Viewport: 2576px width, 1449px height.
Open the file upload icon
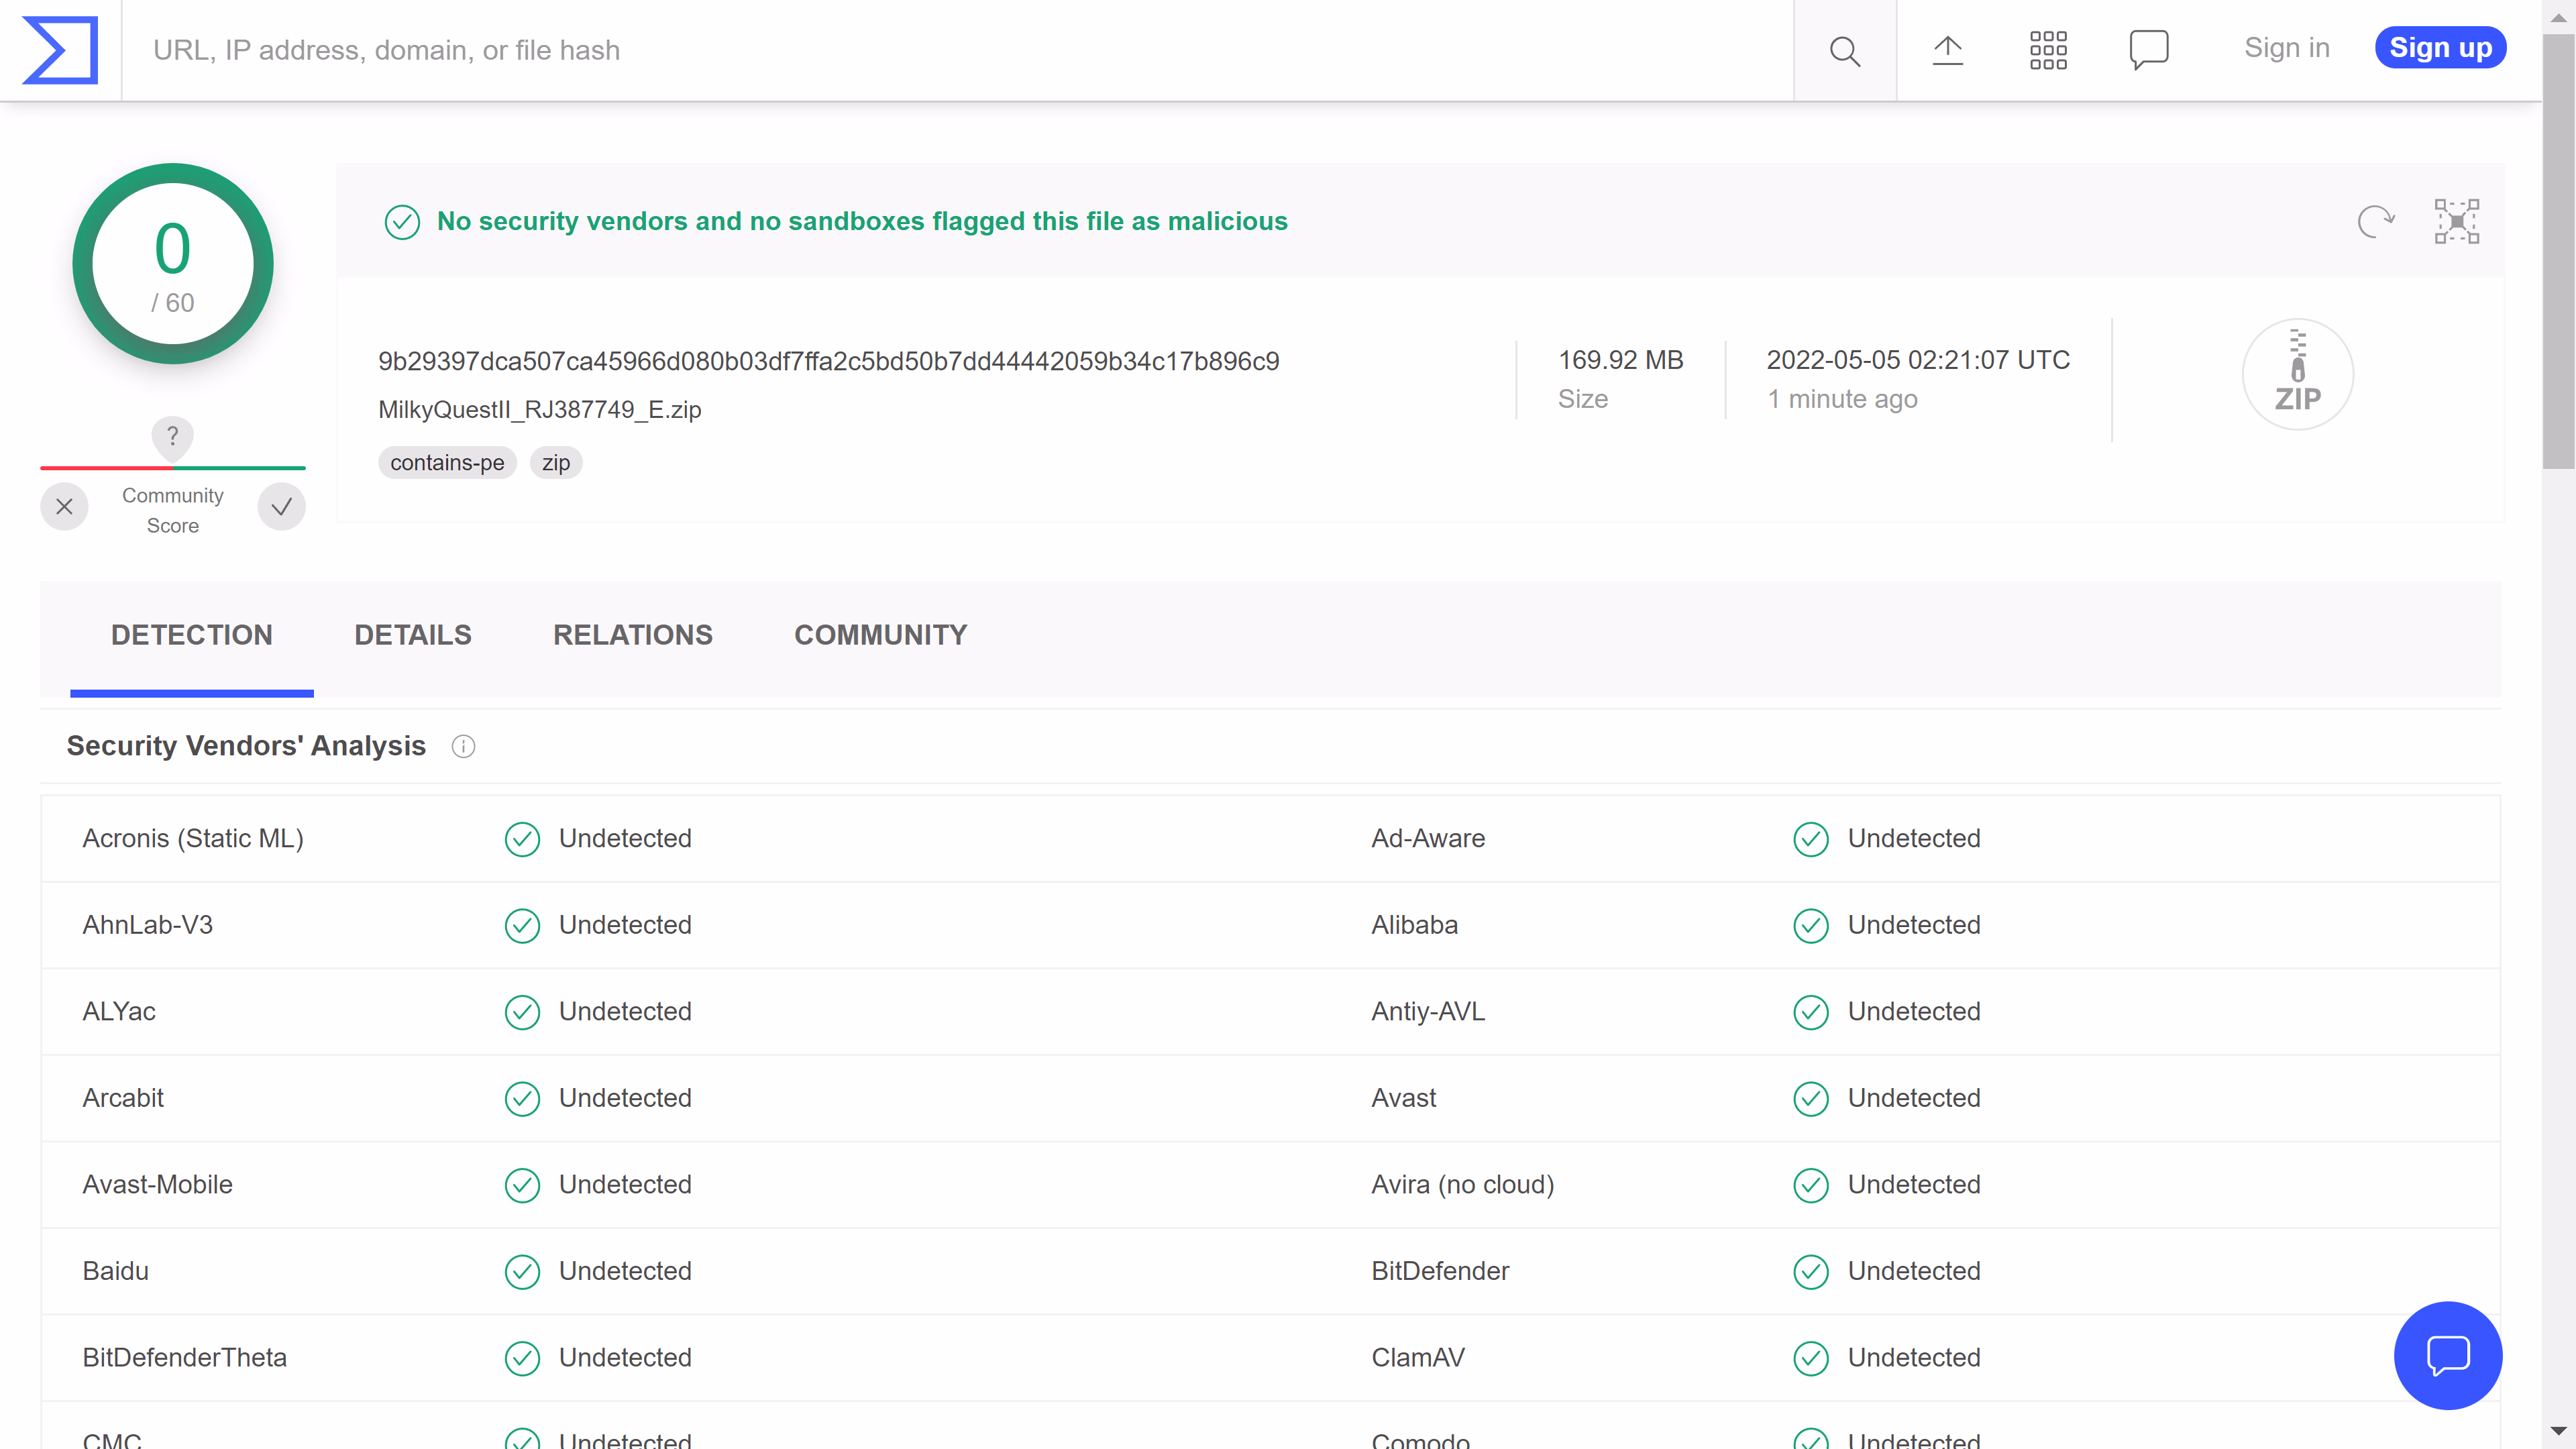click(1947, 50)
